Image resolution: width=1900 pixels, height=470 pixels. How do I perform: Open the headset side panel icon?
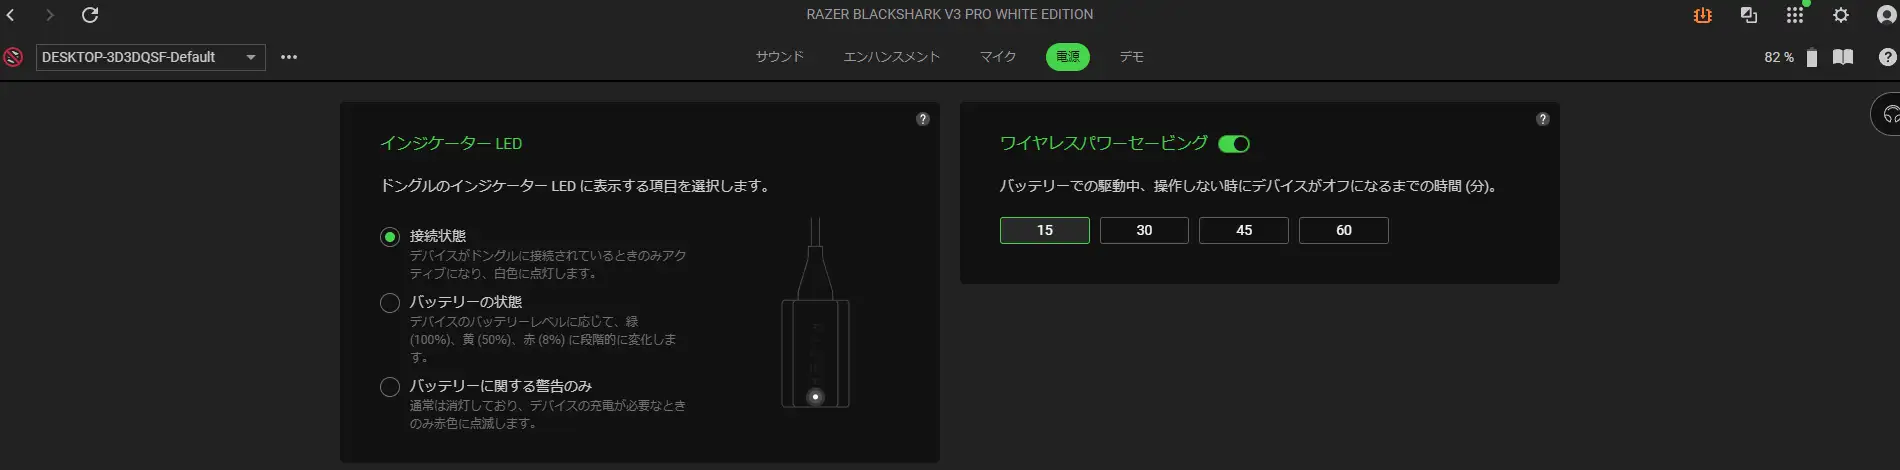(x=1887, y=115)
